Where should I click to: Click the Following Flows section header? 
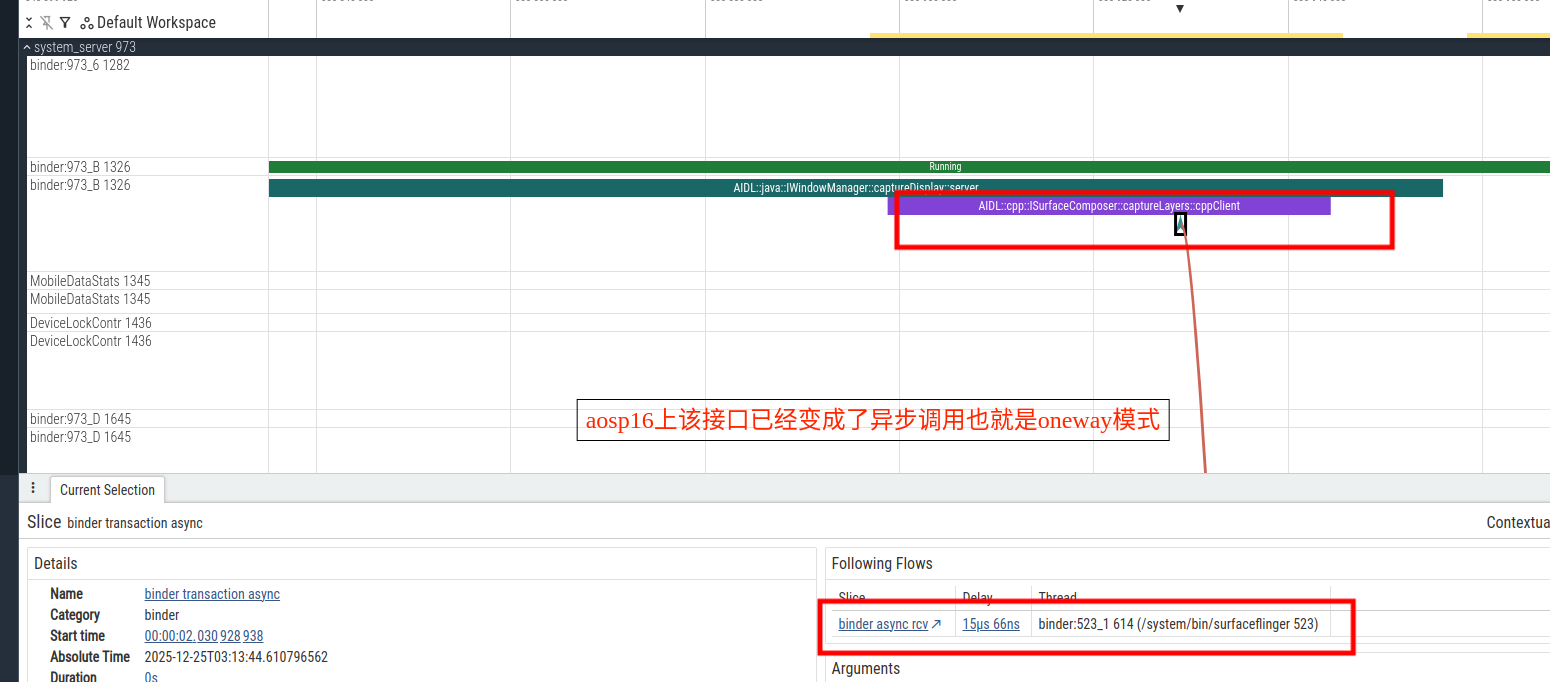pos(882,563)
